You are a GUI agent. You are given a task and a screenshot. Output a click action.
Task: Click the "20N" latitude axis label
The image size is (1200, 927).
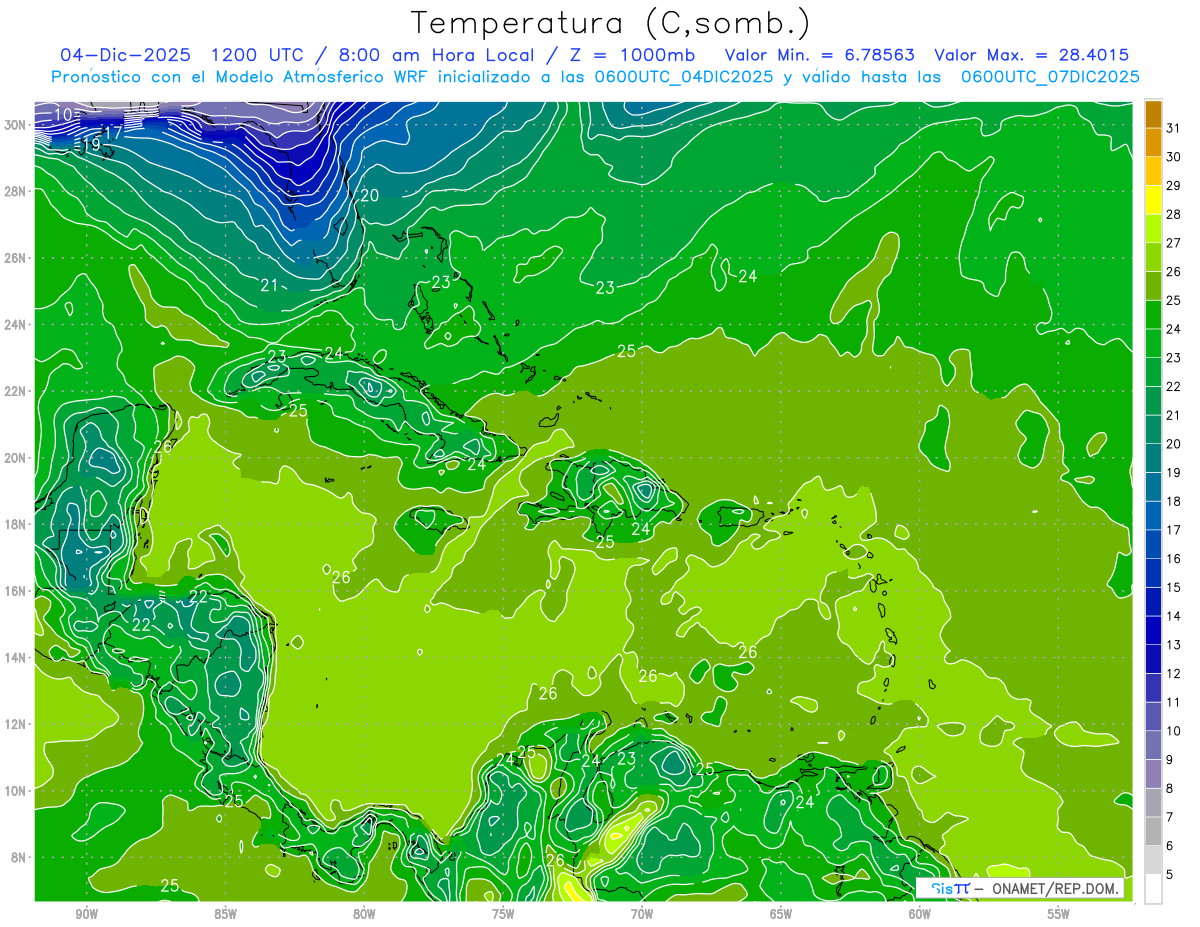click(16, 458)
